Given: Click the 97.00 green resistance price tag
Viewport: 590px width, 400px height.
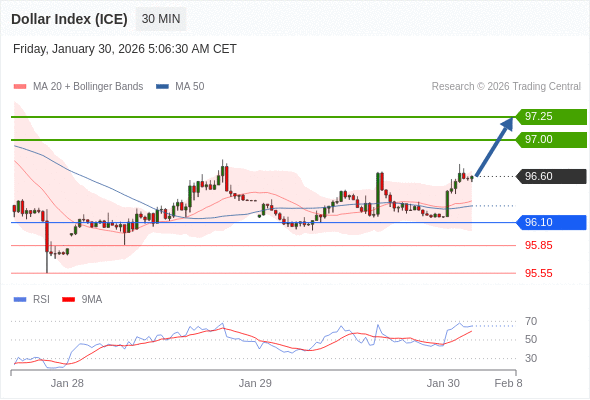Looking at the screenshot, I should pos(551,140).
